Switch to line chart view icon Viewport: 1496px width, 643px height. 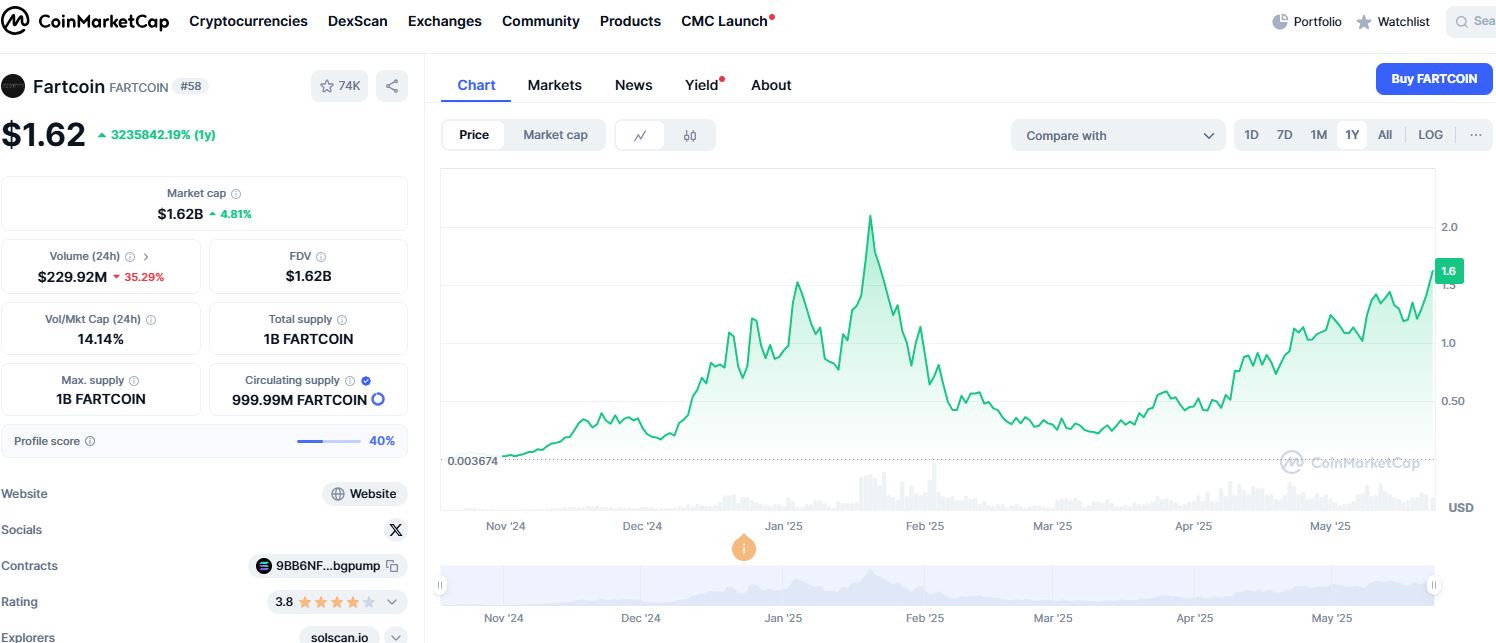click(640, 135)
